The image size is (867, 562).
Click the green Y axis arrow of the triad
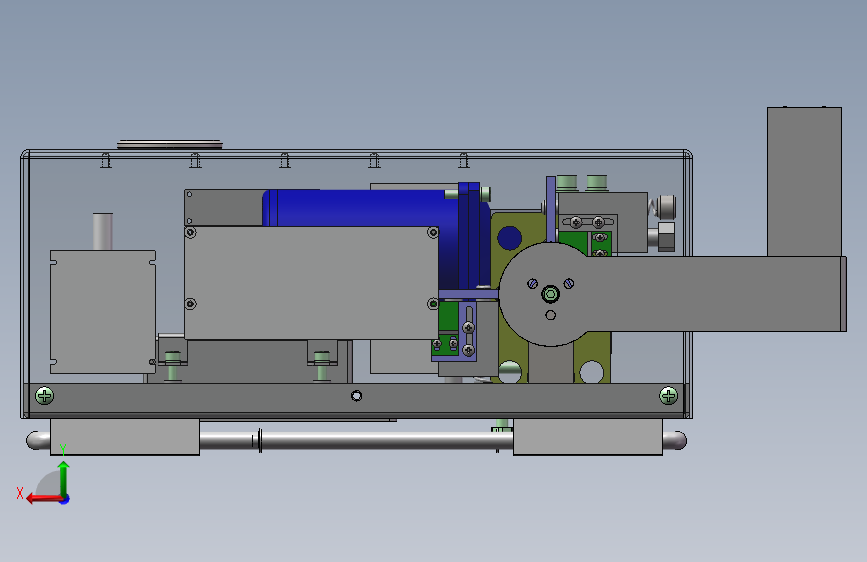point(64,478)
